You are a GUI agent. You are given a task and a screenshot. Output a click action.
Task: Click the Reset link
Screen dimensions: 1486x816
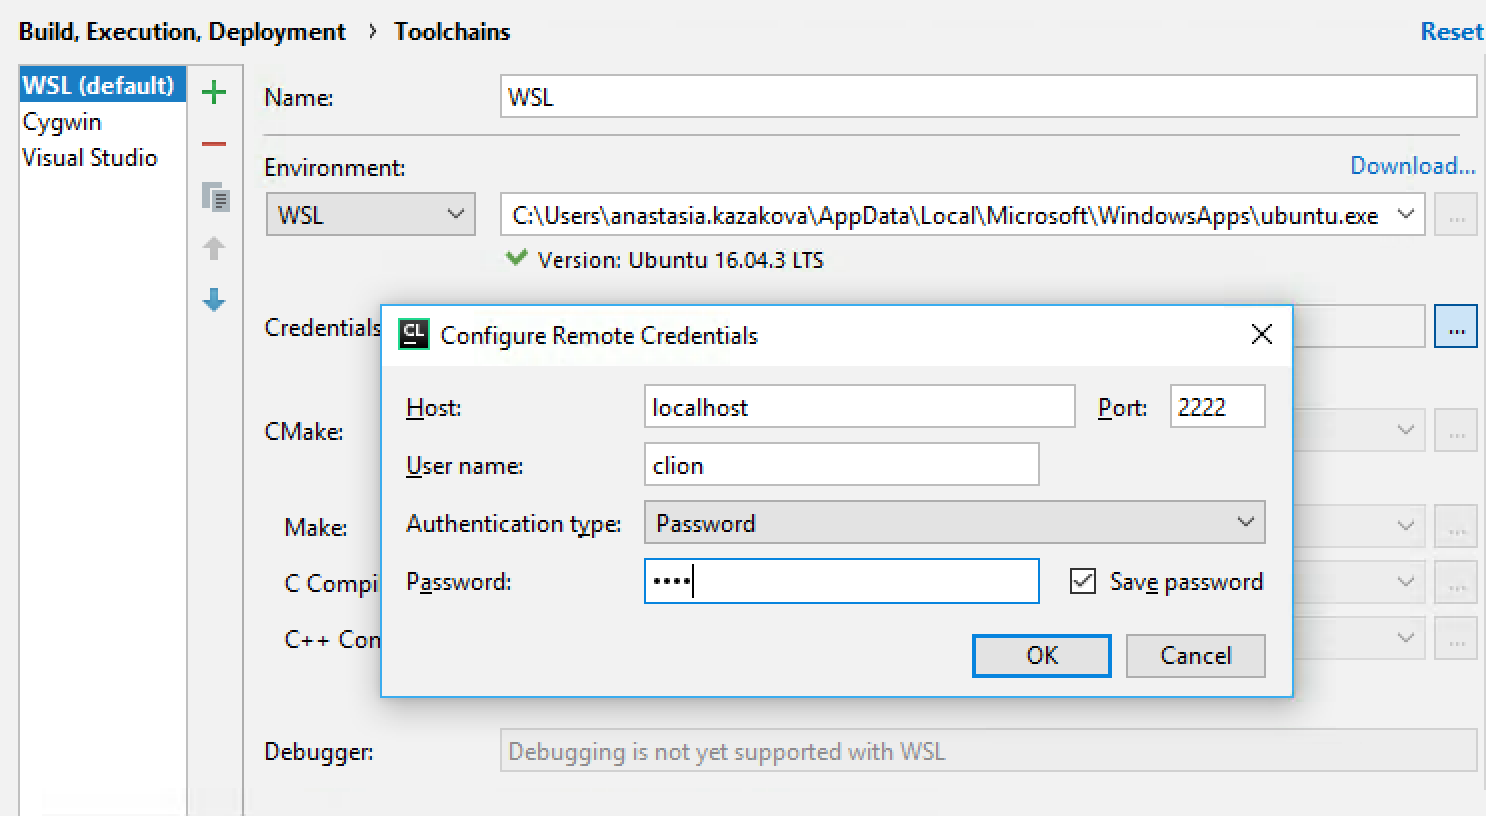1451,31
